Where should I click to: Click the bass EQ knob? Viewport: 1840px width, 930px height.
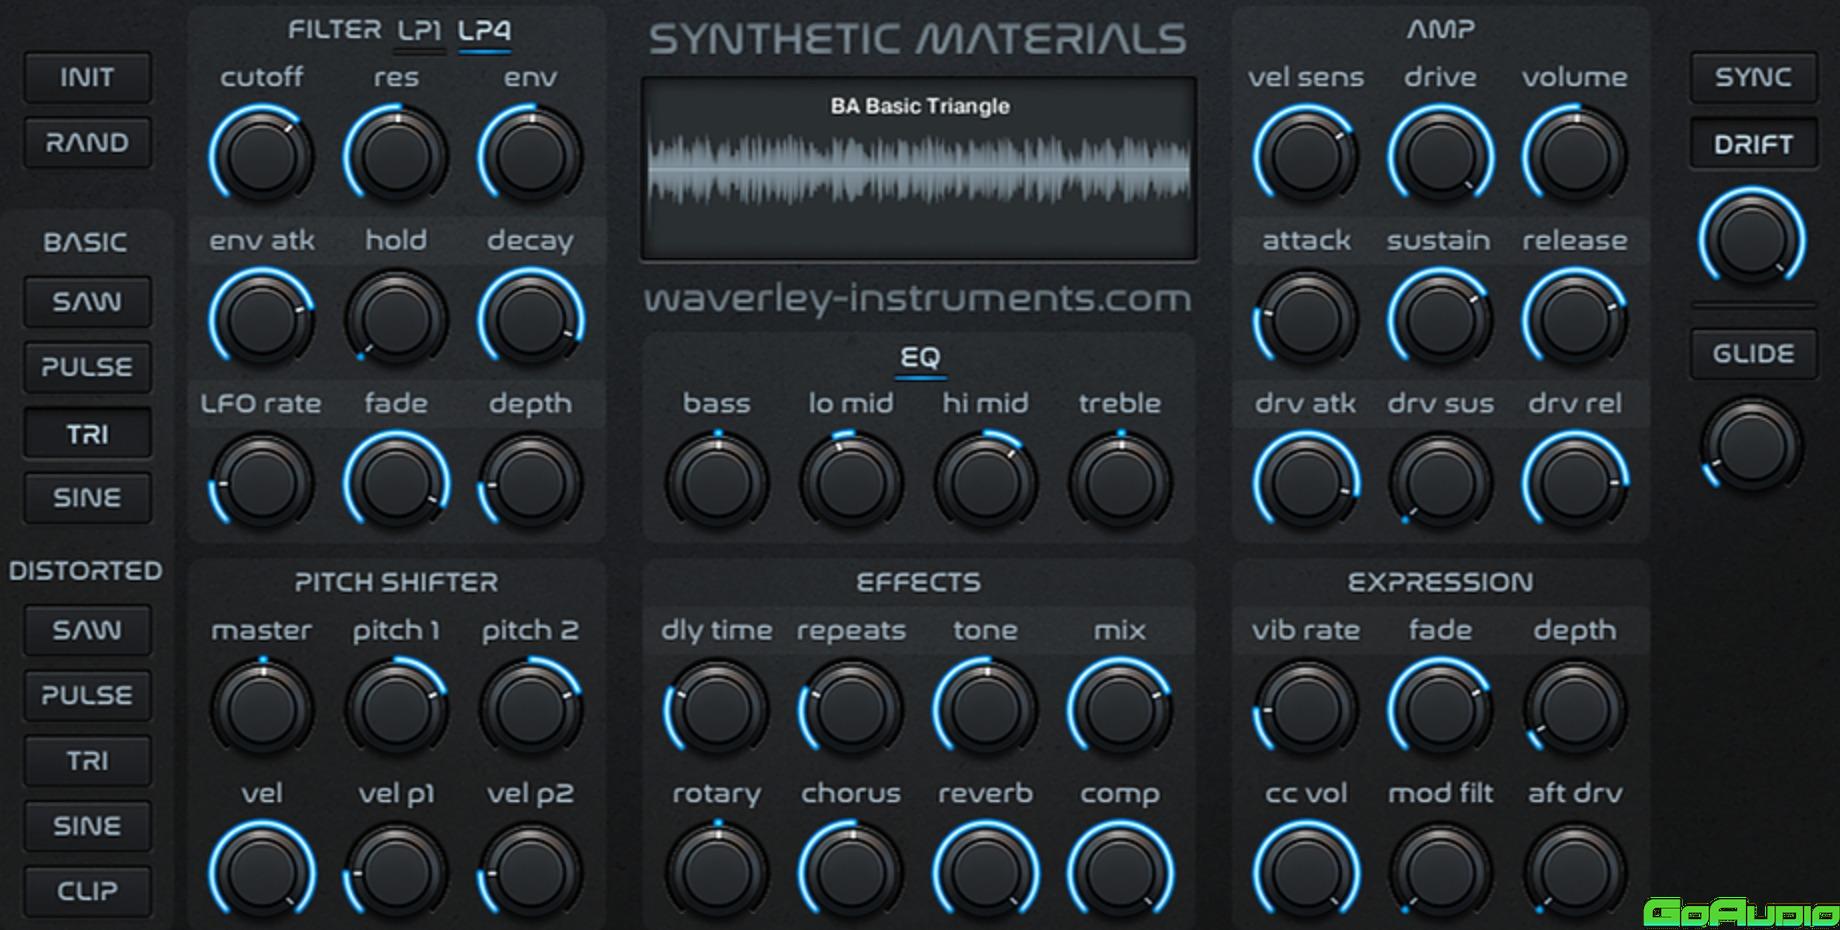click(717, 482)
